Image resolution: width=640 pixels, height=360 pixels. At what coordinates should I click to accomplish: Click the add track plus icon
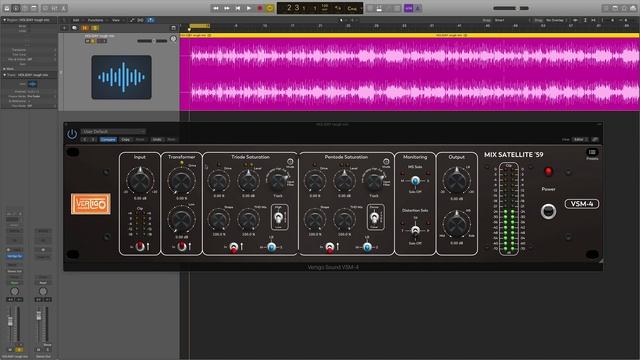(64, 28)
